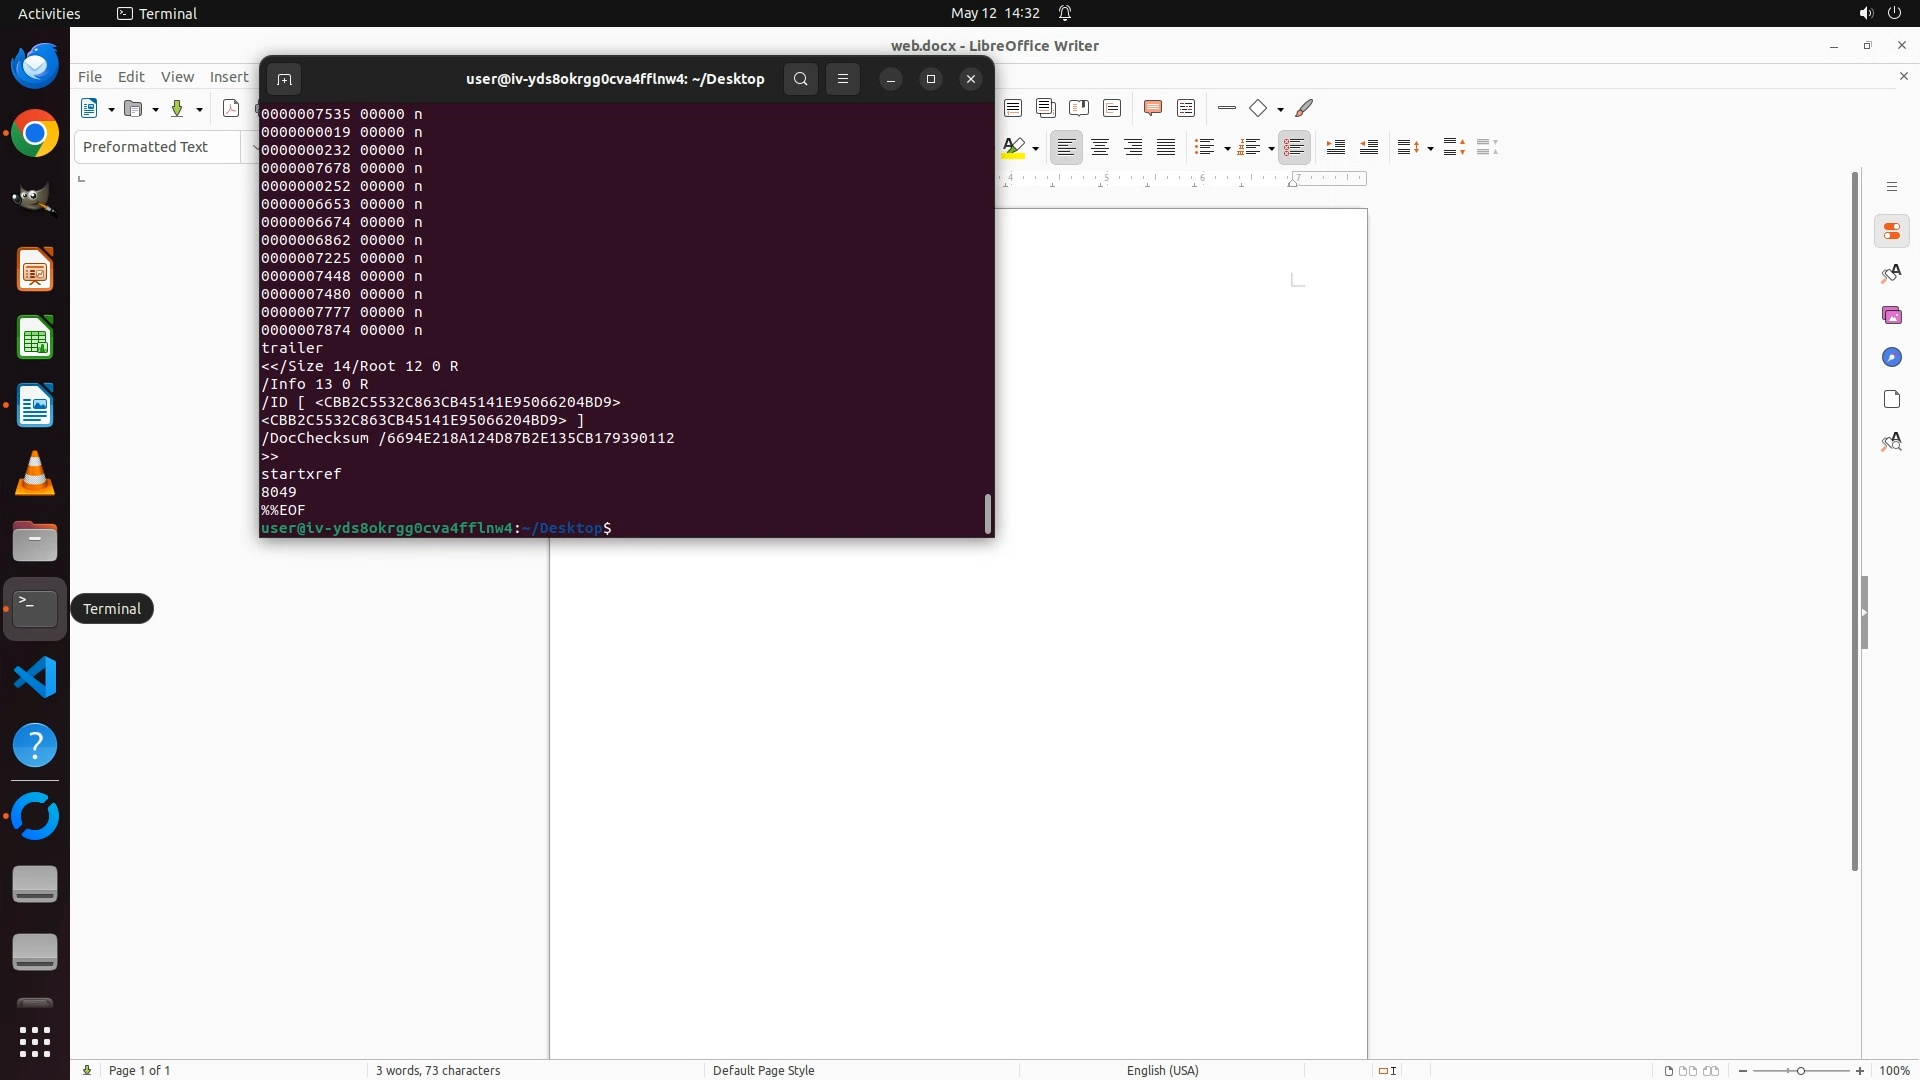Enable Justified paragraph alignment
1920x1080 pixels.
tap(1166, 147)
